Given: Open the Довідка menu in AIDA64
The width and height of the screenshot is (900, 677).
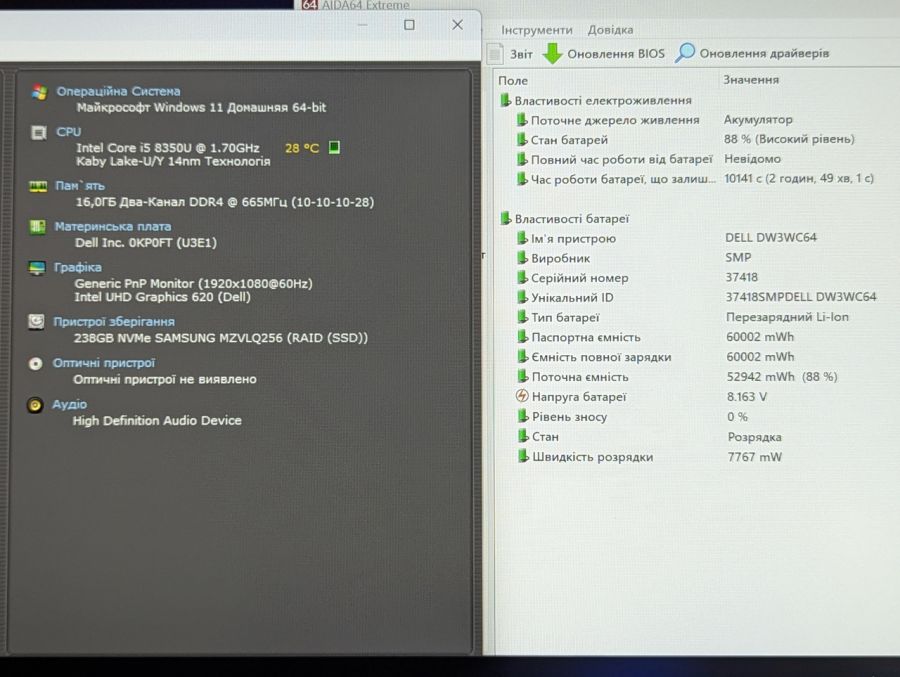Looking at the screenshot, I should 610,30.
